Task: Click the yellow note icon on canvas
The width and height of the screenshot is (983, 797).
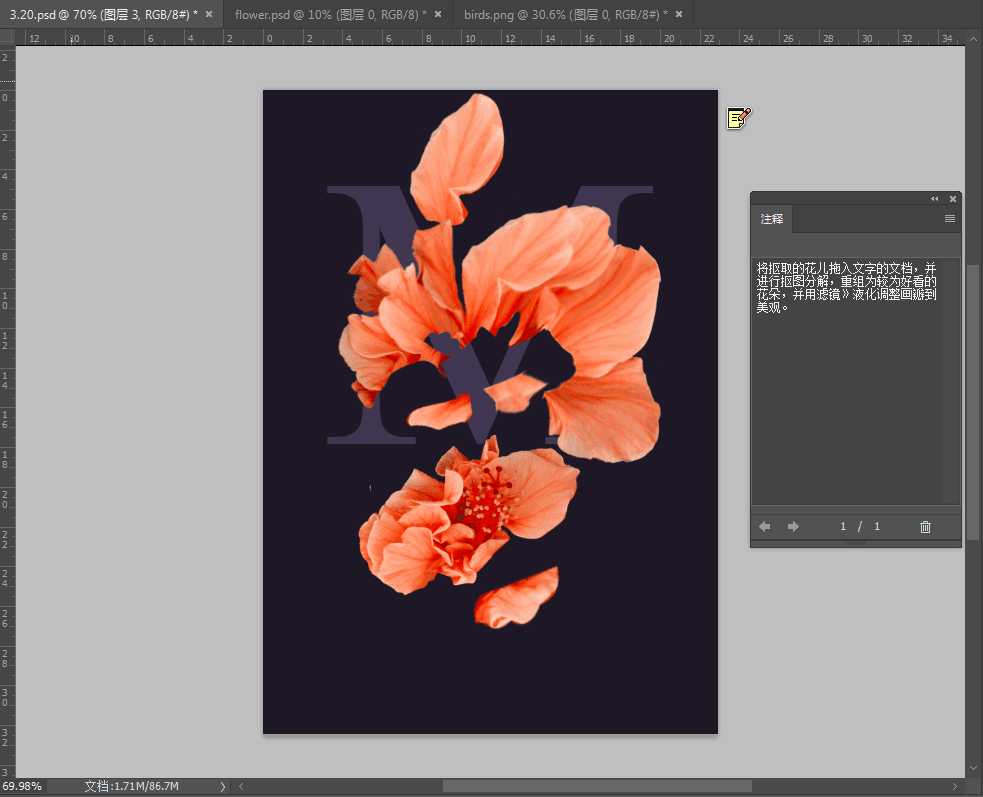Action: click(x=738, y=119)
